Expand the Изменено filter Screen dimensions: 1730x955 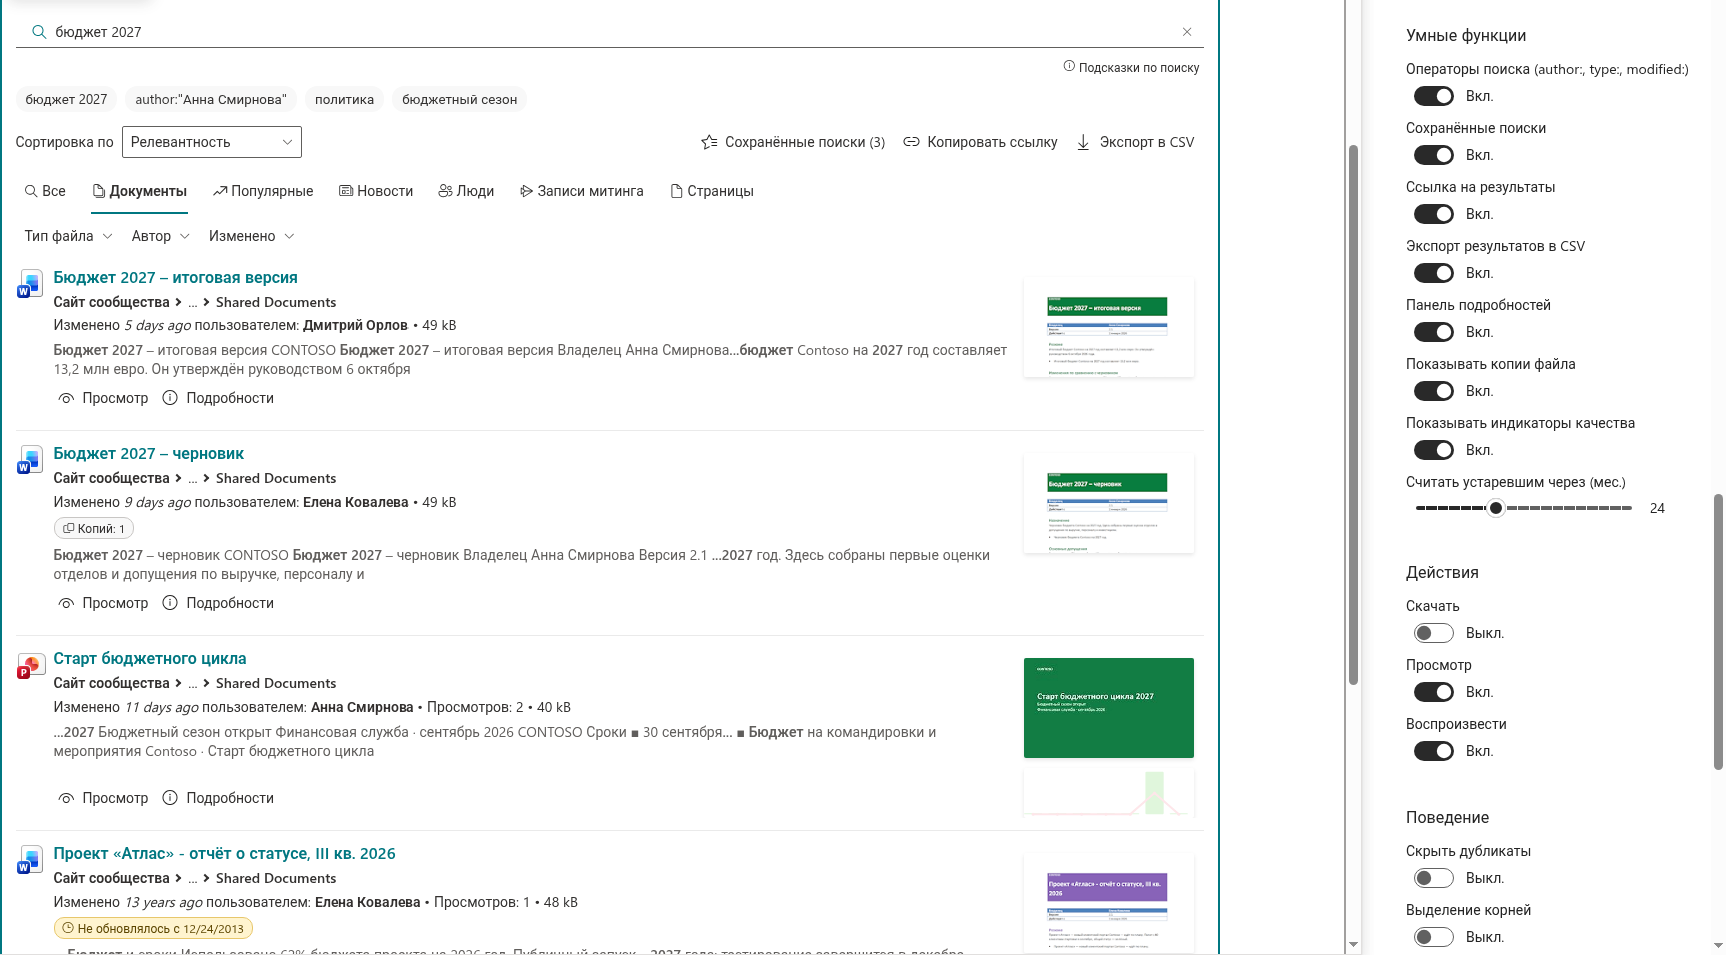pyautogui.click(x=251, y=236)
